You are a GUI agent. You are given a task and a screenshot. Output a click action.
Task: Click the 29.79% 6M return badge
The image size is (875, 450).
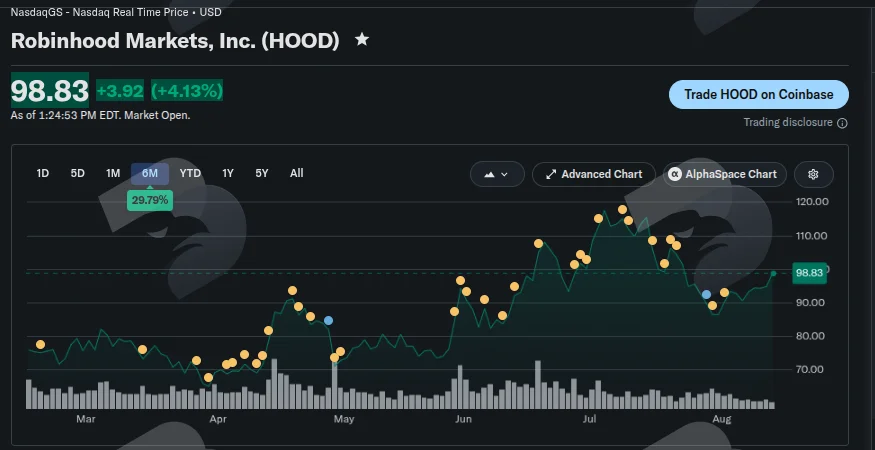150,200
